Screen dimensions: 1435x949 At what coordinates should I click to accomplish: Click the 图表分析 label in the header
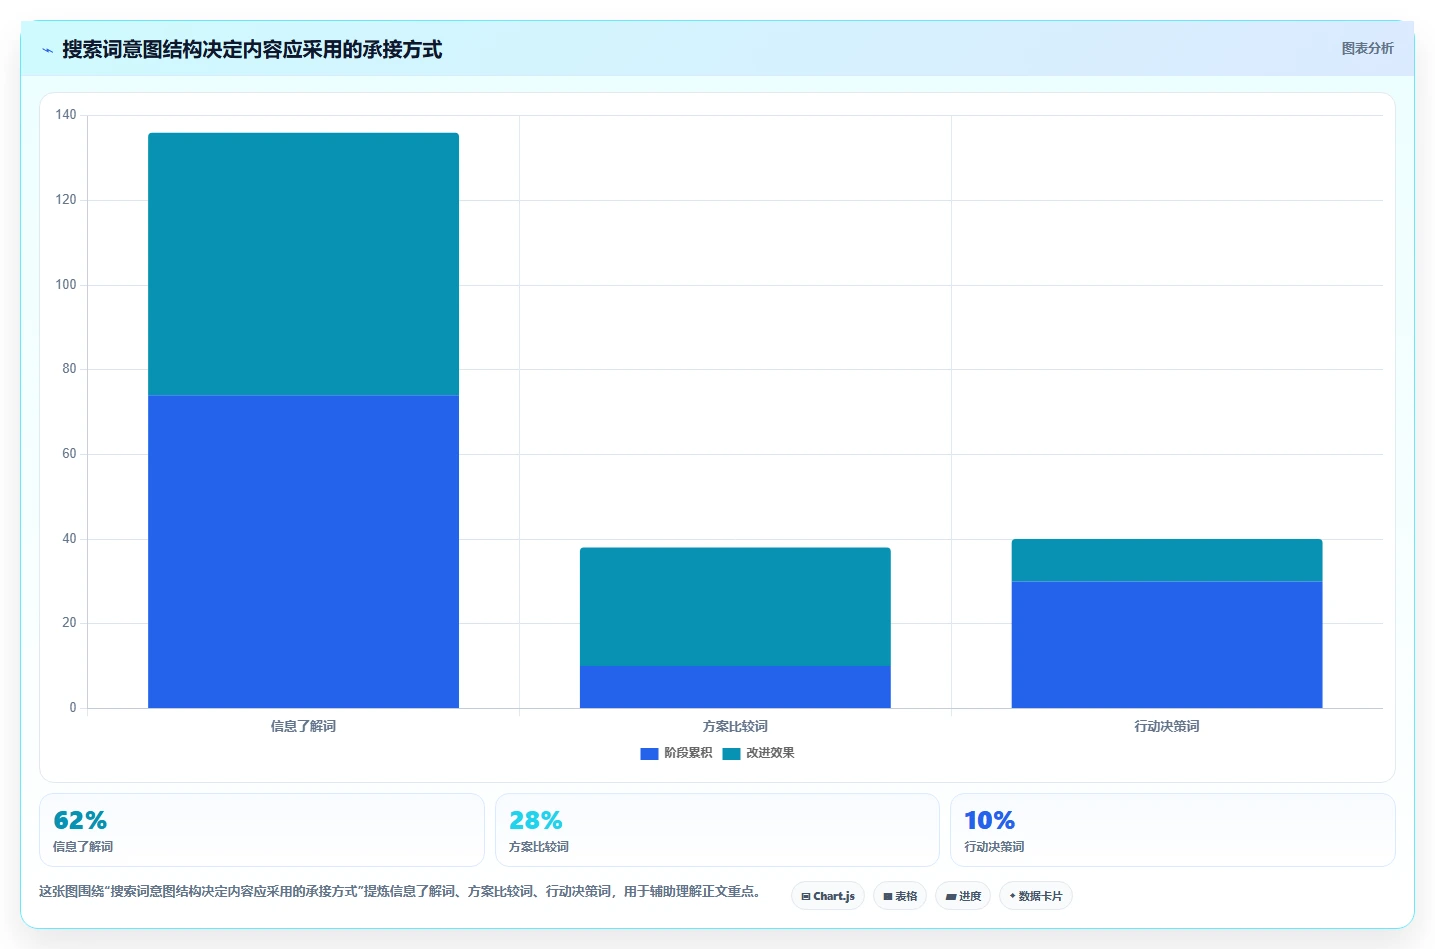tap(1367, 48)
